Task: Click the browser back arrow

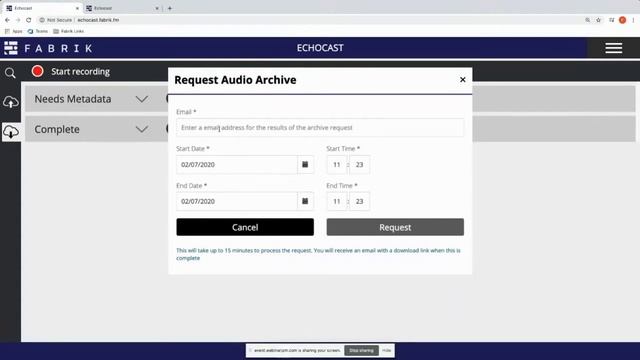Action: 7,20
